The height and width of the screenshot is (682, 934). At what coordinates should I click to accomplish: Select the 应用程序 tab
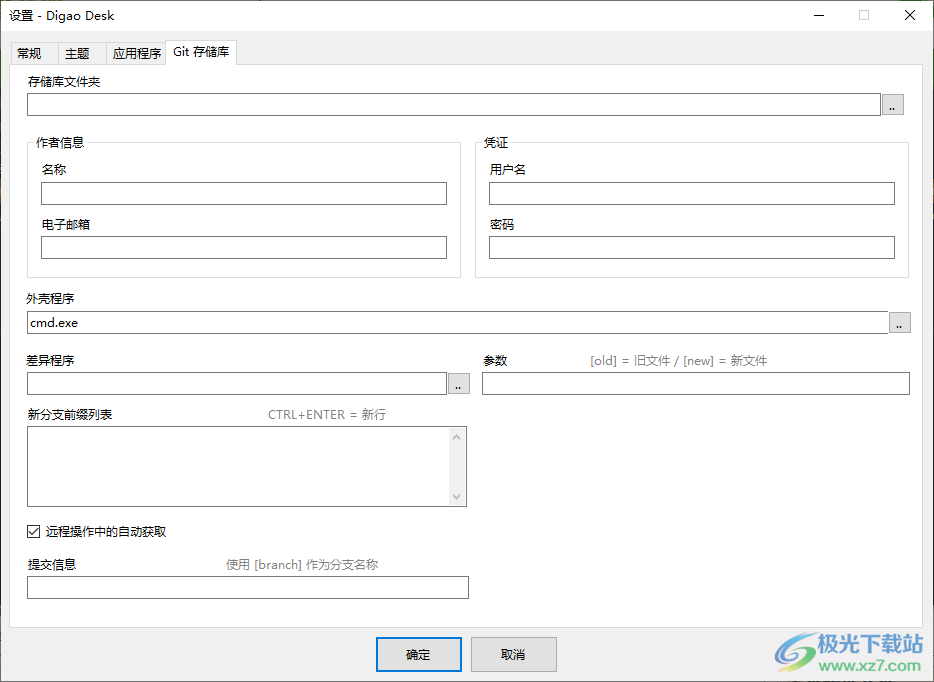coord(136,54)
